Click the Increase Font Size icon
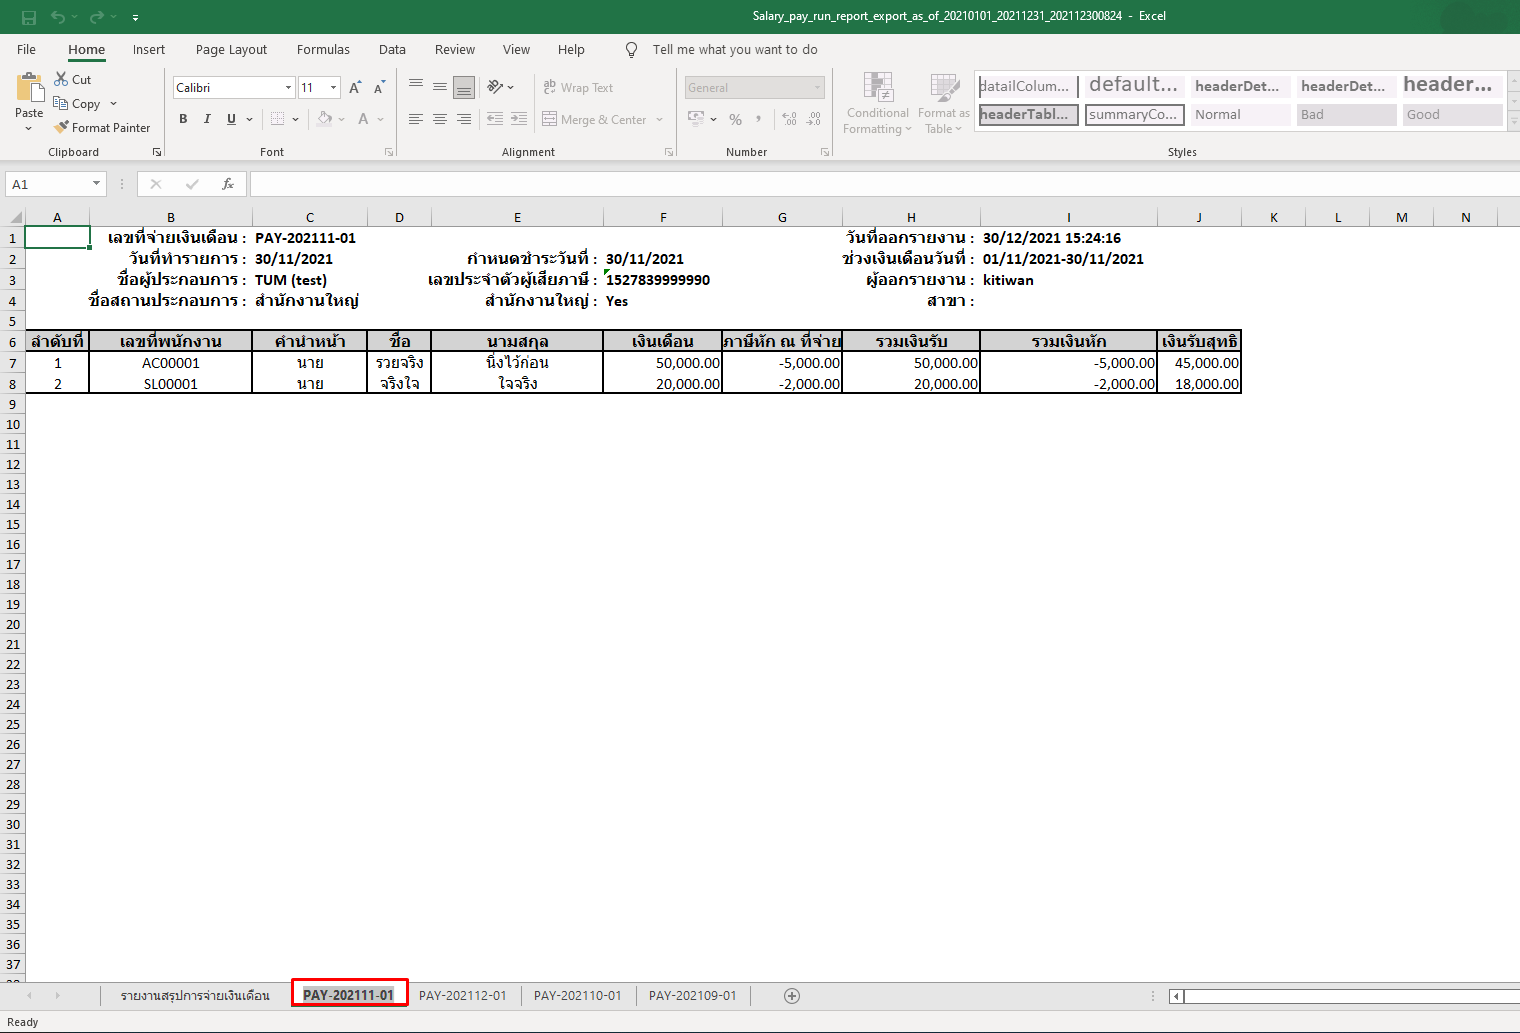The width and height of the screenshot is (1520, 1033). click(x=354, y=87)
